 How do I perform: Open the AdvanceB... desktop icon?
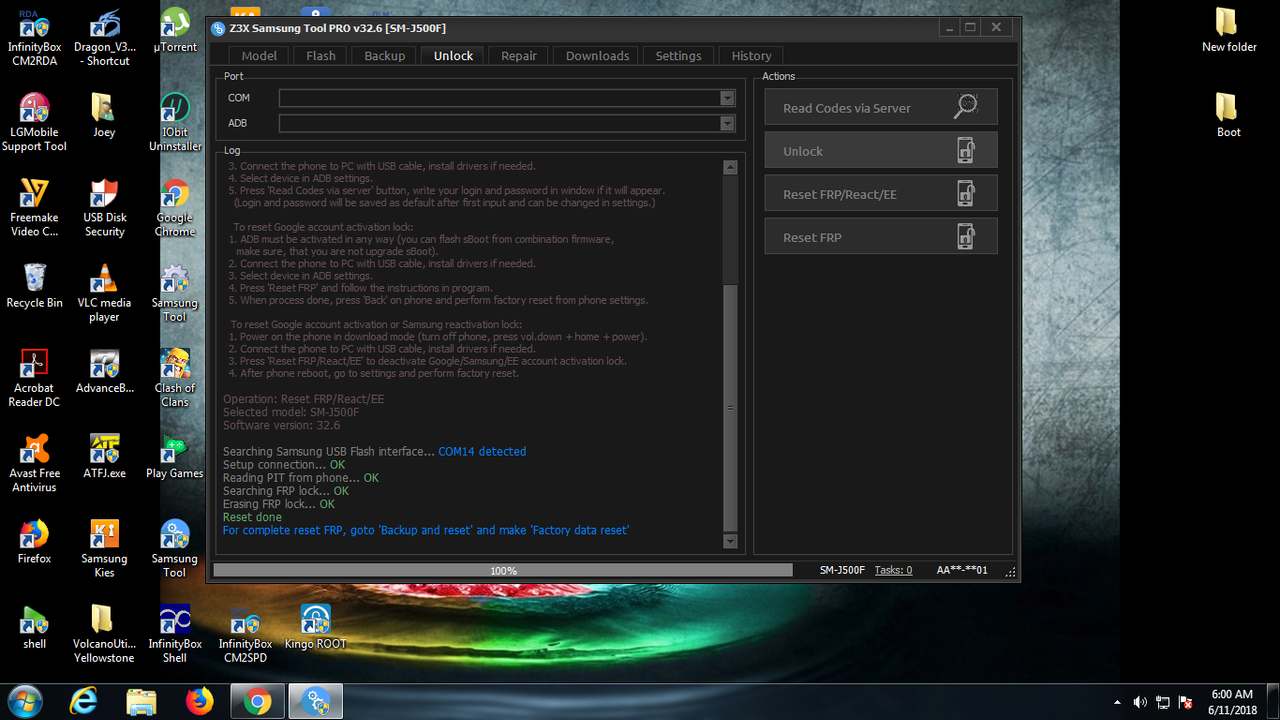tap(104, 371)
